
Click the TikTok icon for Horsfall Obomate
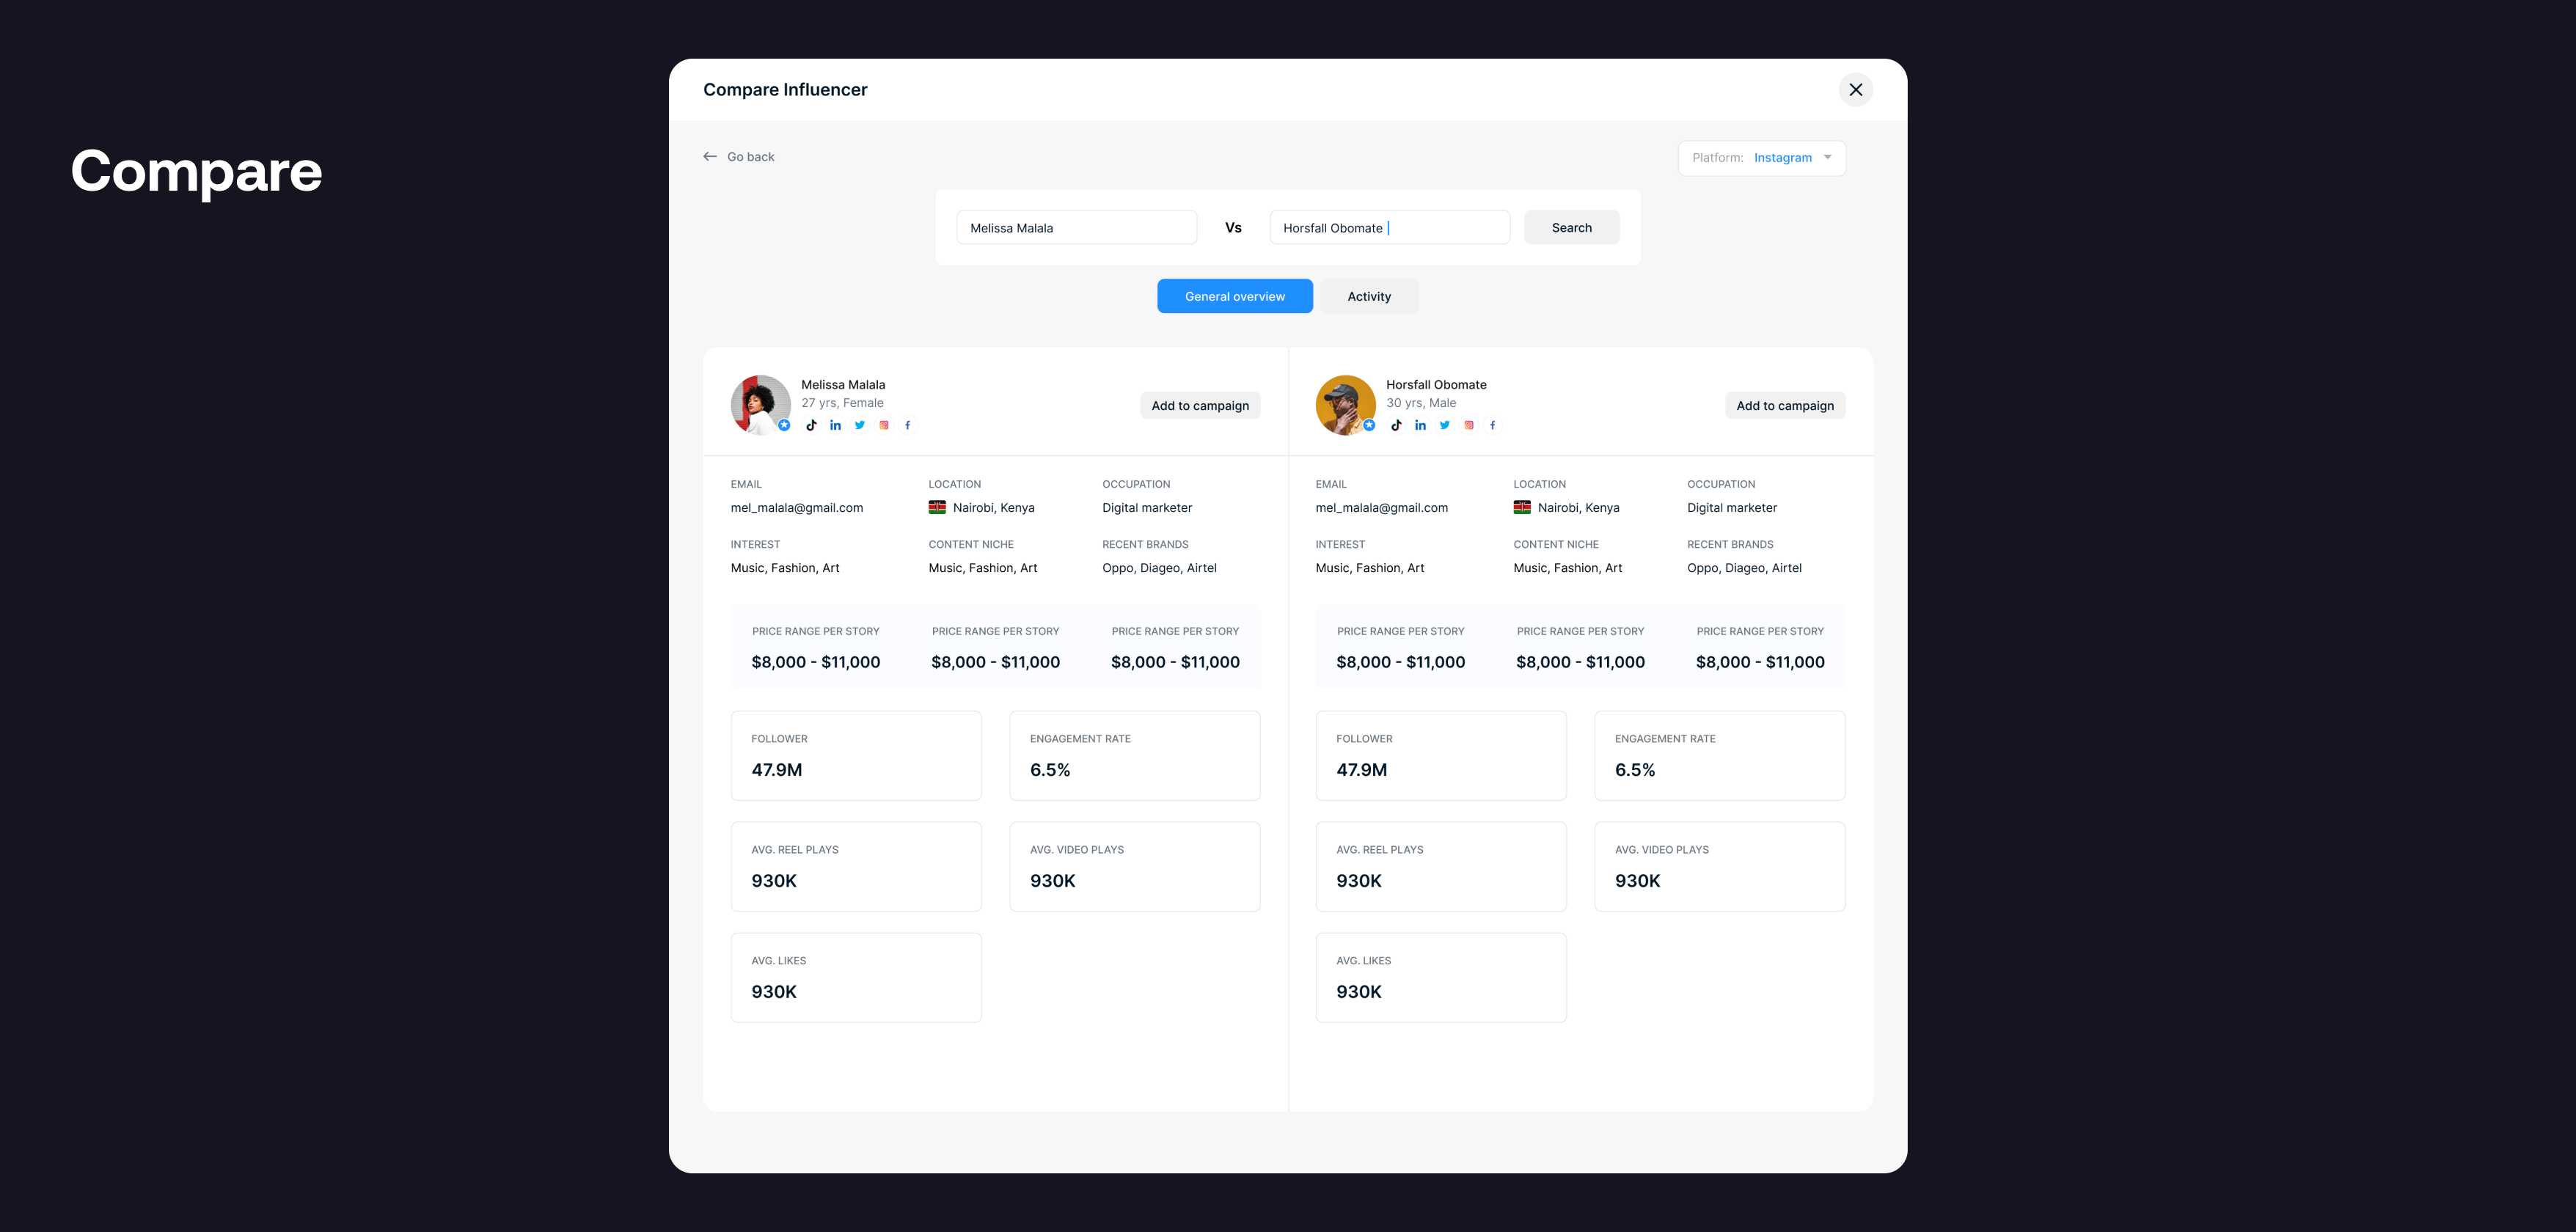1397,425
